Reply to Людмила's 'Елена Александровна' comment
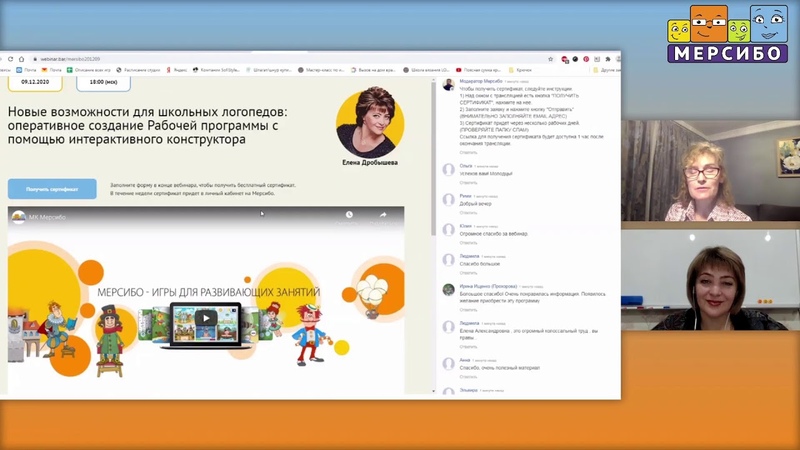Screen dimensions: 800x450 click(x=468, y=347)
